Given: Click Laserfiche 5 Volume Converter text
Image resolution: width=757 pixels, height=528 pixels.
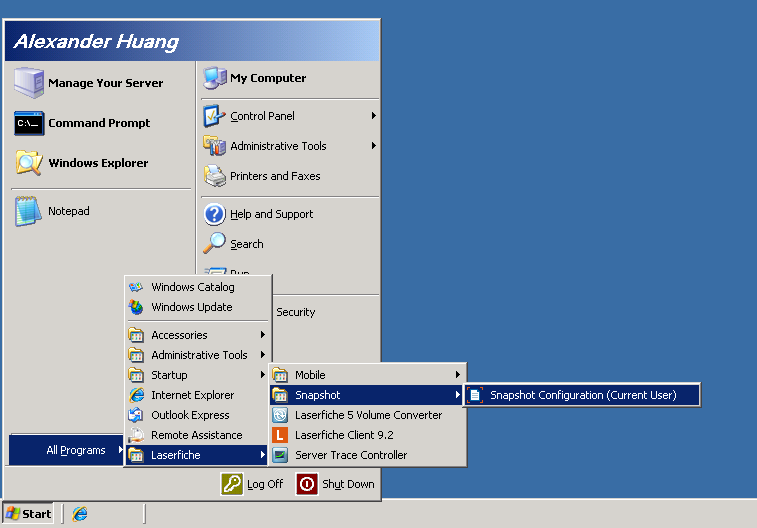Looking at the screenshot, I should 368,415.
